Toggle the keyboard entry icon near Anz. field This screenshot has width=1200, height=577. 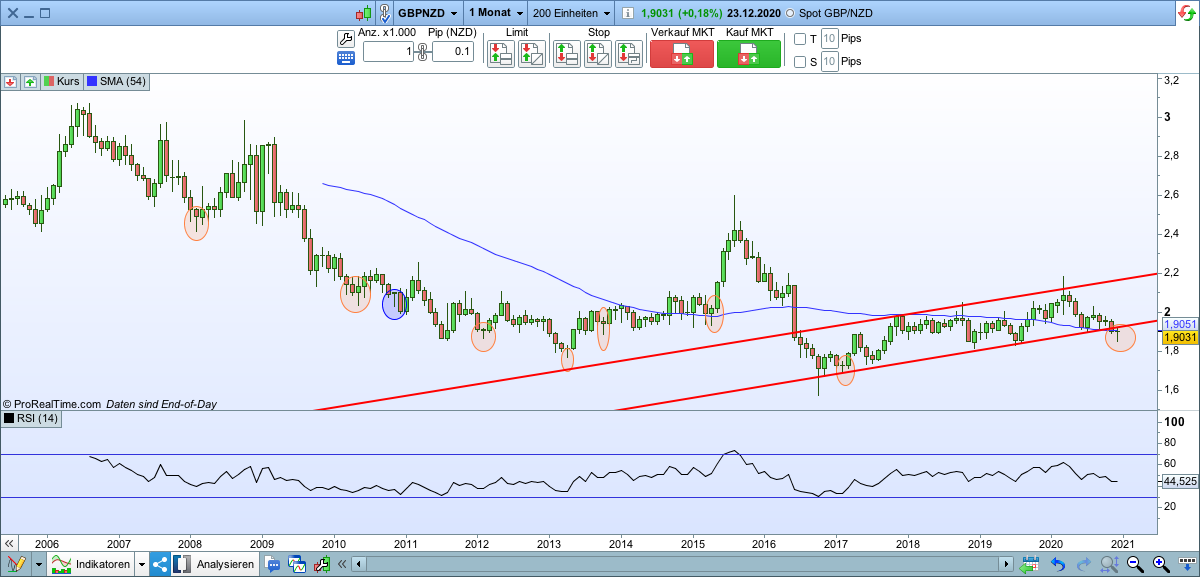coord(345,57)
